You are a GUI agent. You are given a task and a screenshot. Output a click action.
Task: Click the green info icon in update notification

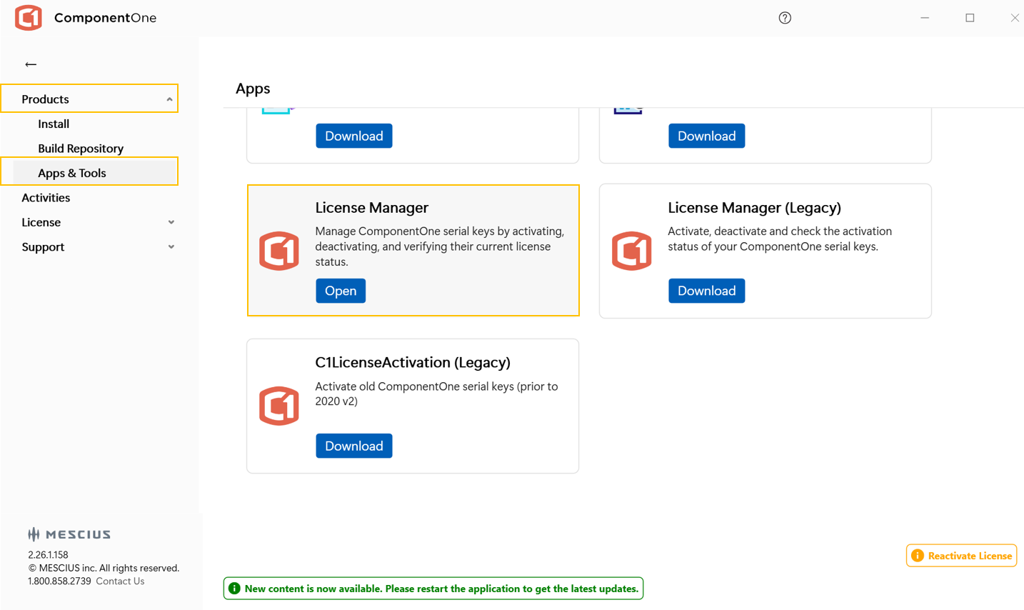pos(234,589)
